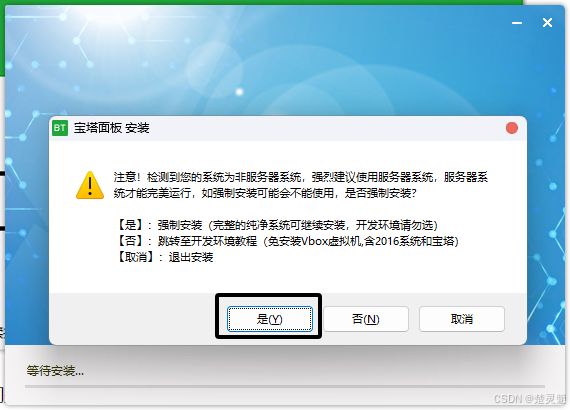The image size is (570, 410).
Task: Click the 是(Y) button to force install
Action: click(x=269, y=319)
